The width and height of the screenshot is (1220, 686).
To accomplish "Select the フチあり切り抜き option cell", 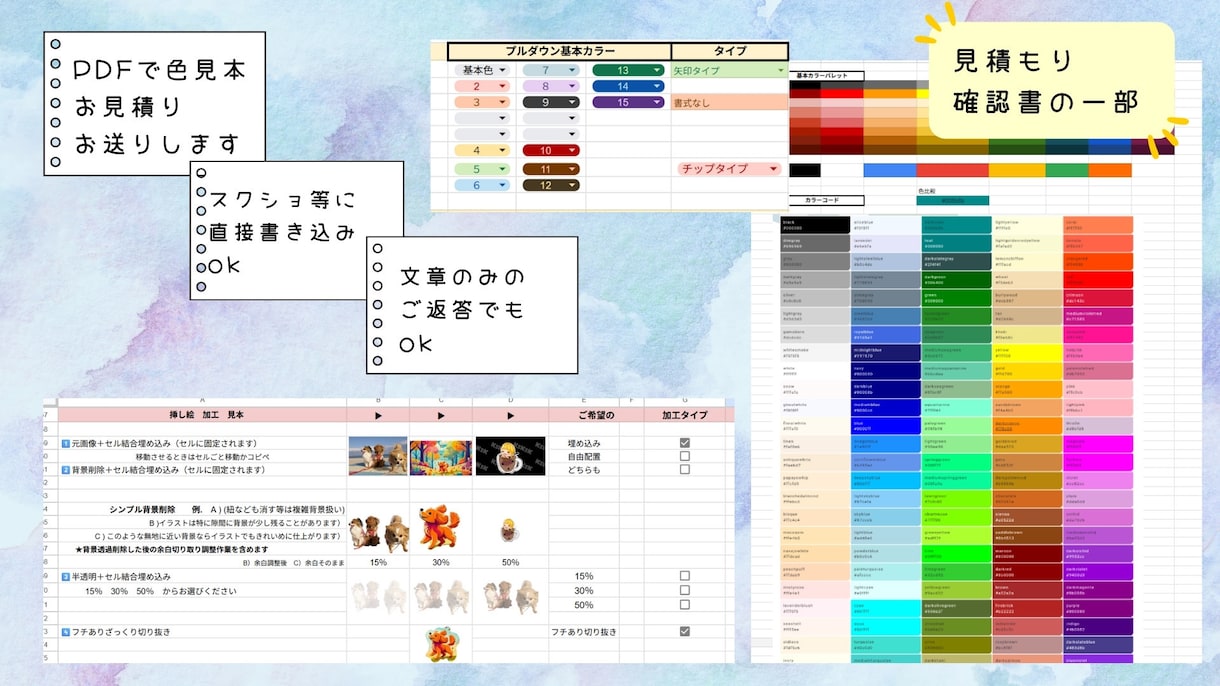I will click(x=584, y=632).
